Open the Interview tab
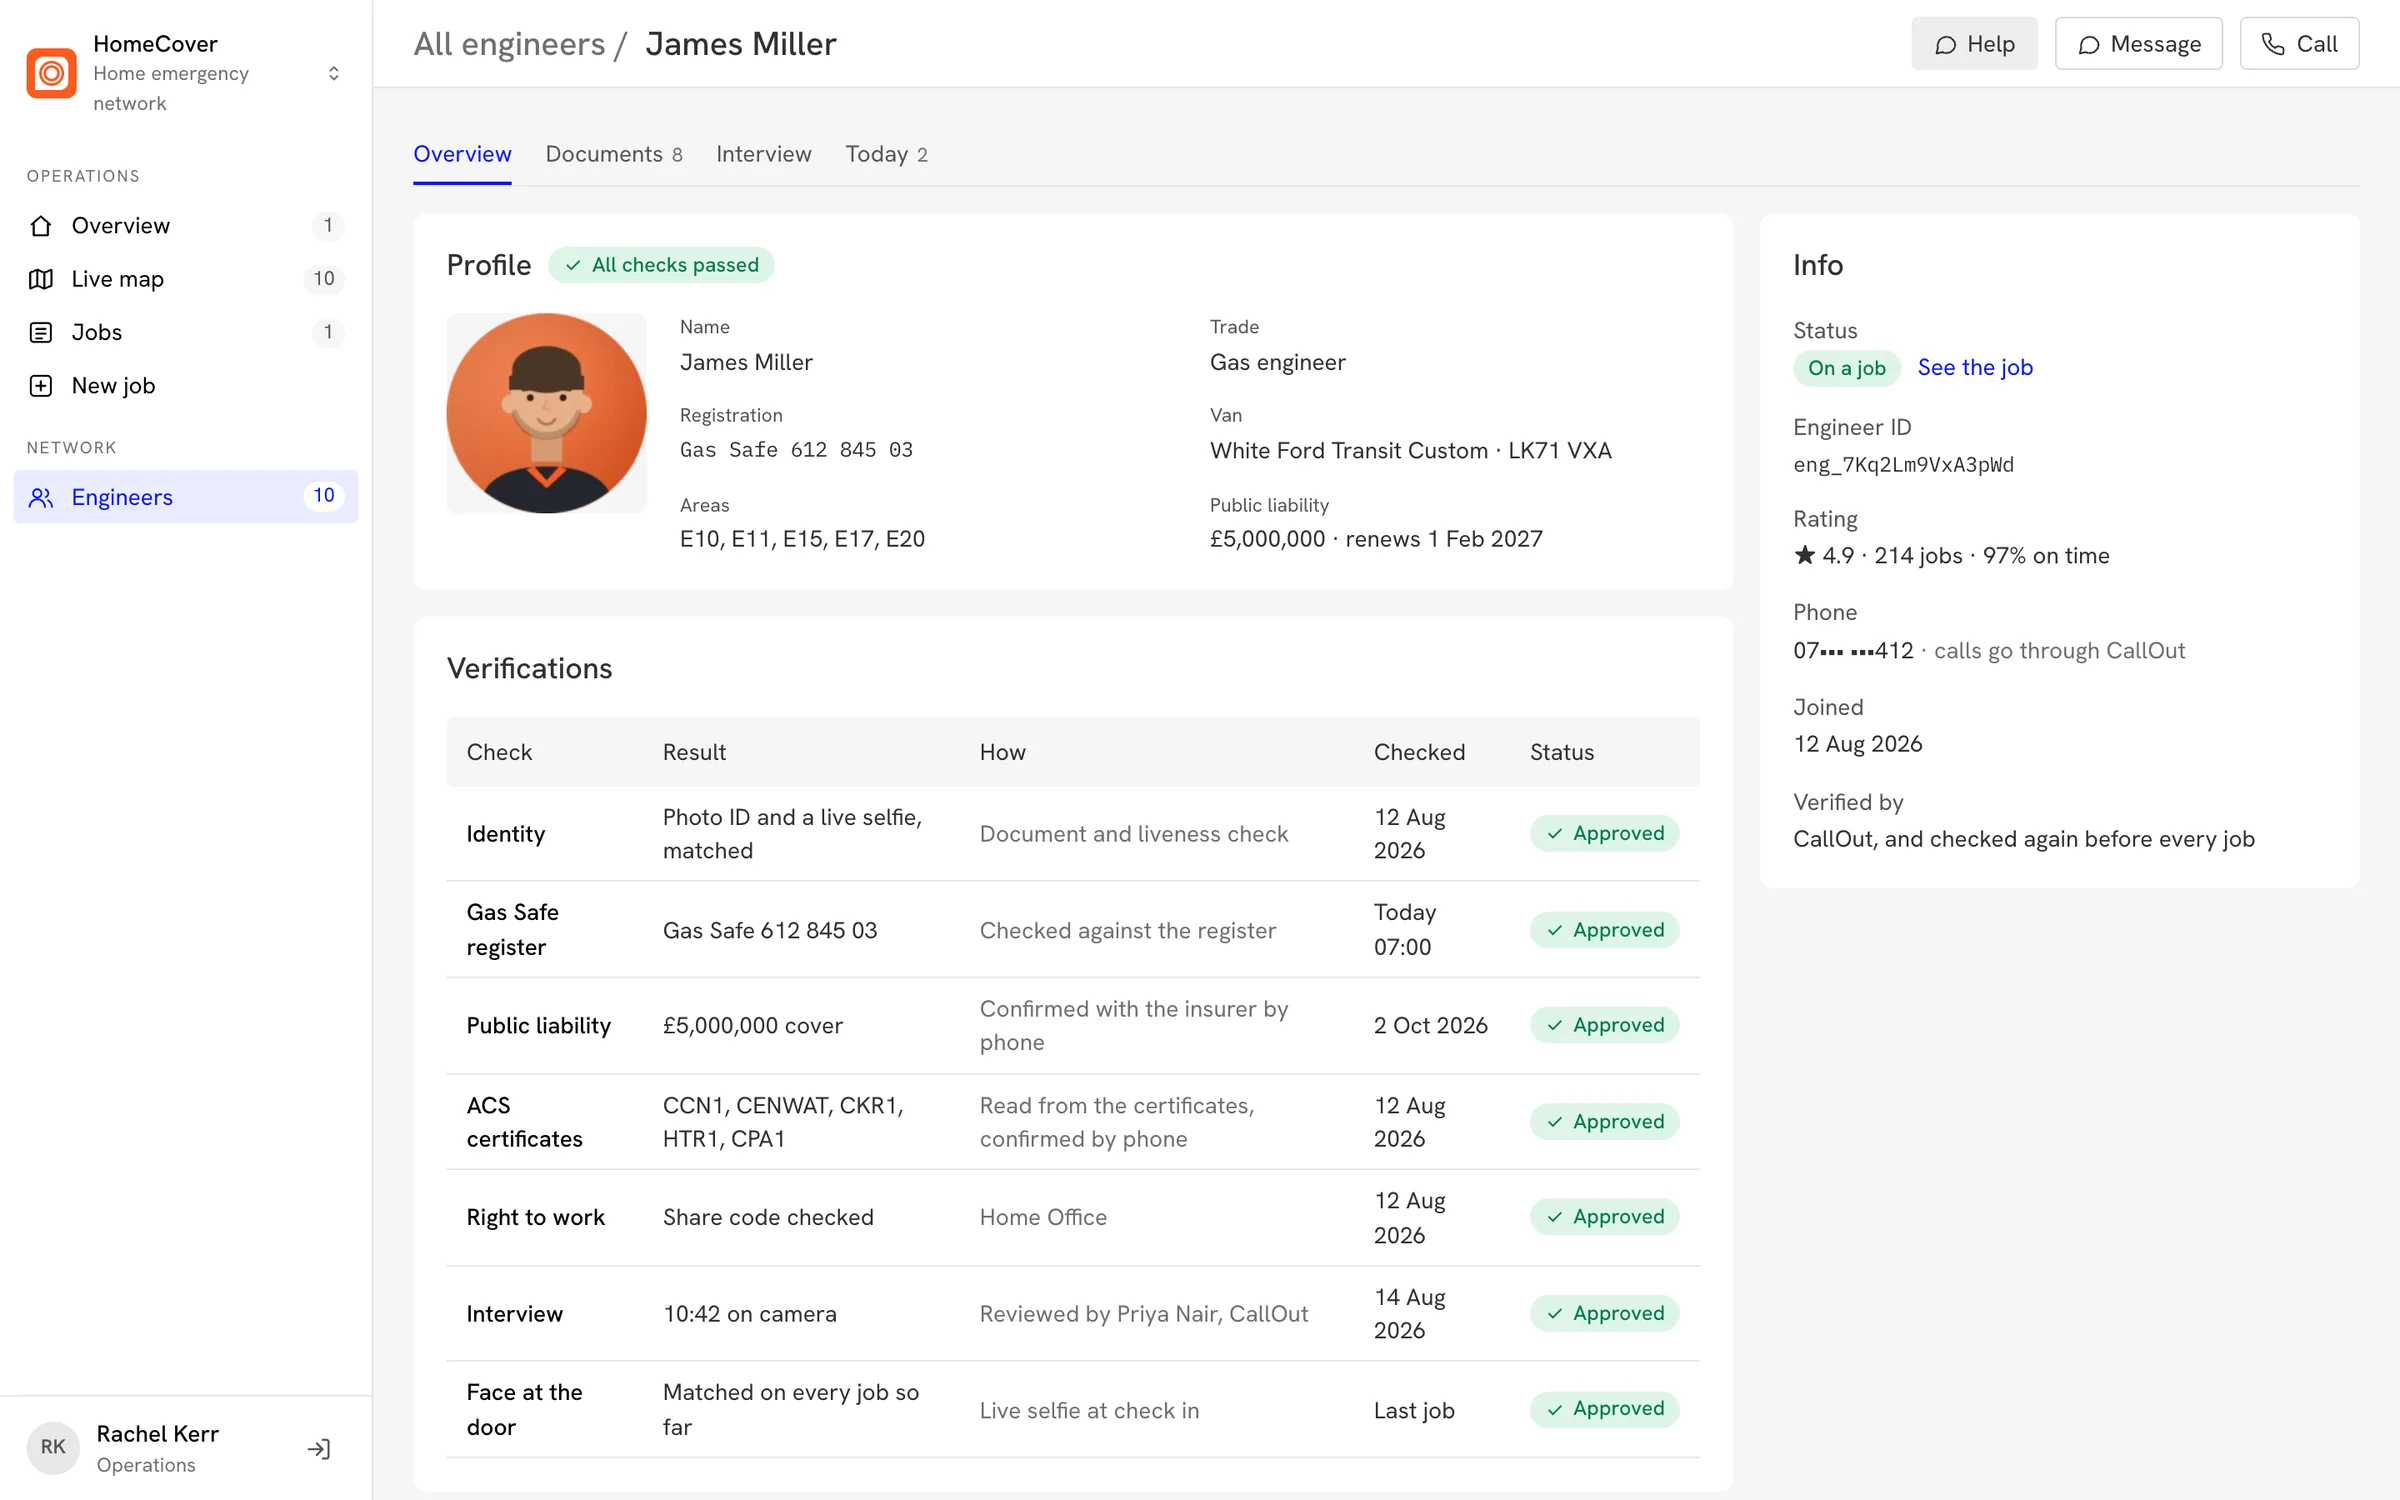 point(763,154)
